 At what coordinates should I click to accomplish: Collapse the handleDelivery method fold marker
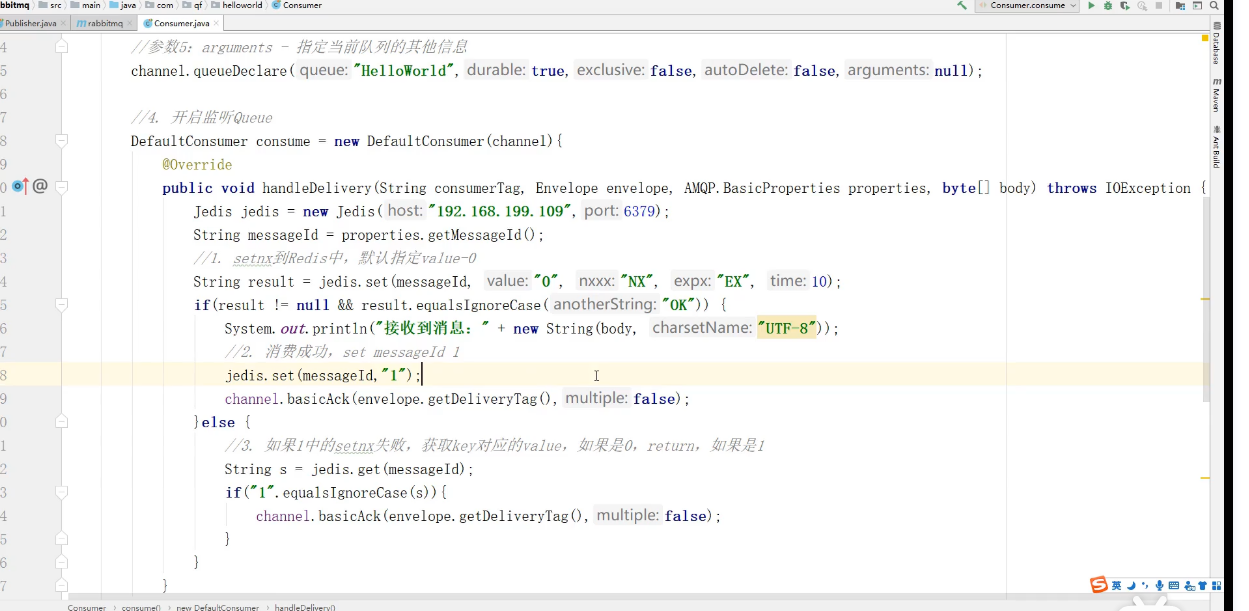click(x=62, y=187)
